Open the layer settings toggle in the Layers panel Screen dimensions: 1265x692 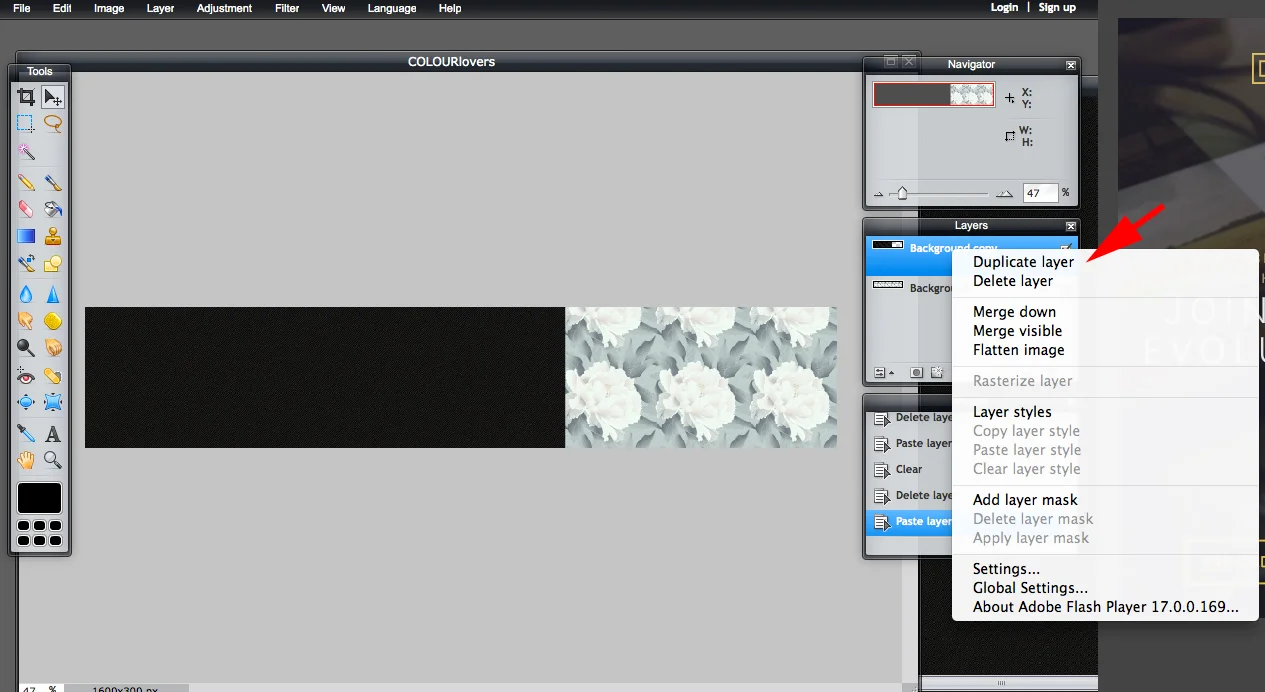click(884, 372)
